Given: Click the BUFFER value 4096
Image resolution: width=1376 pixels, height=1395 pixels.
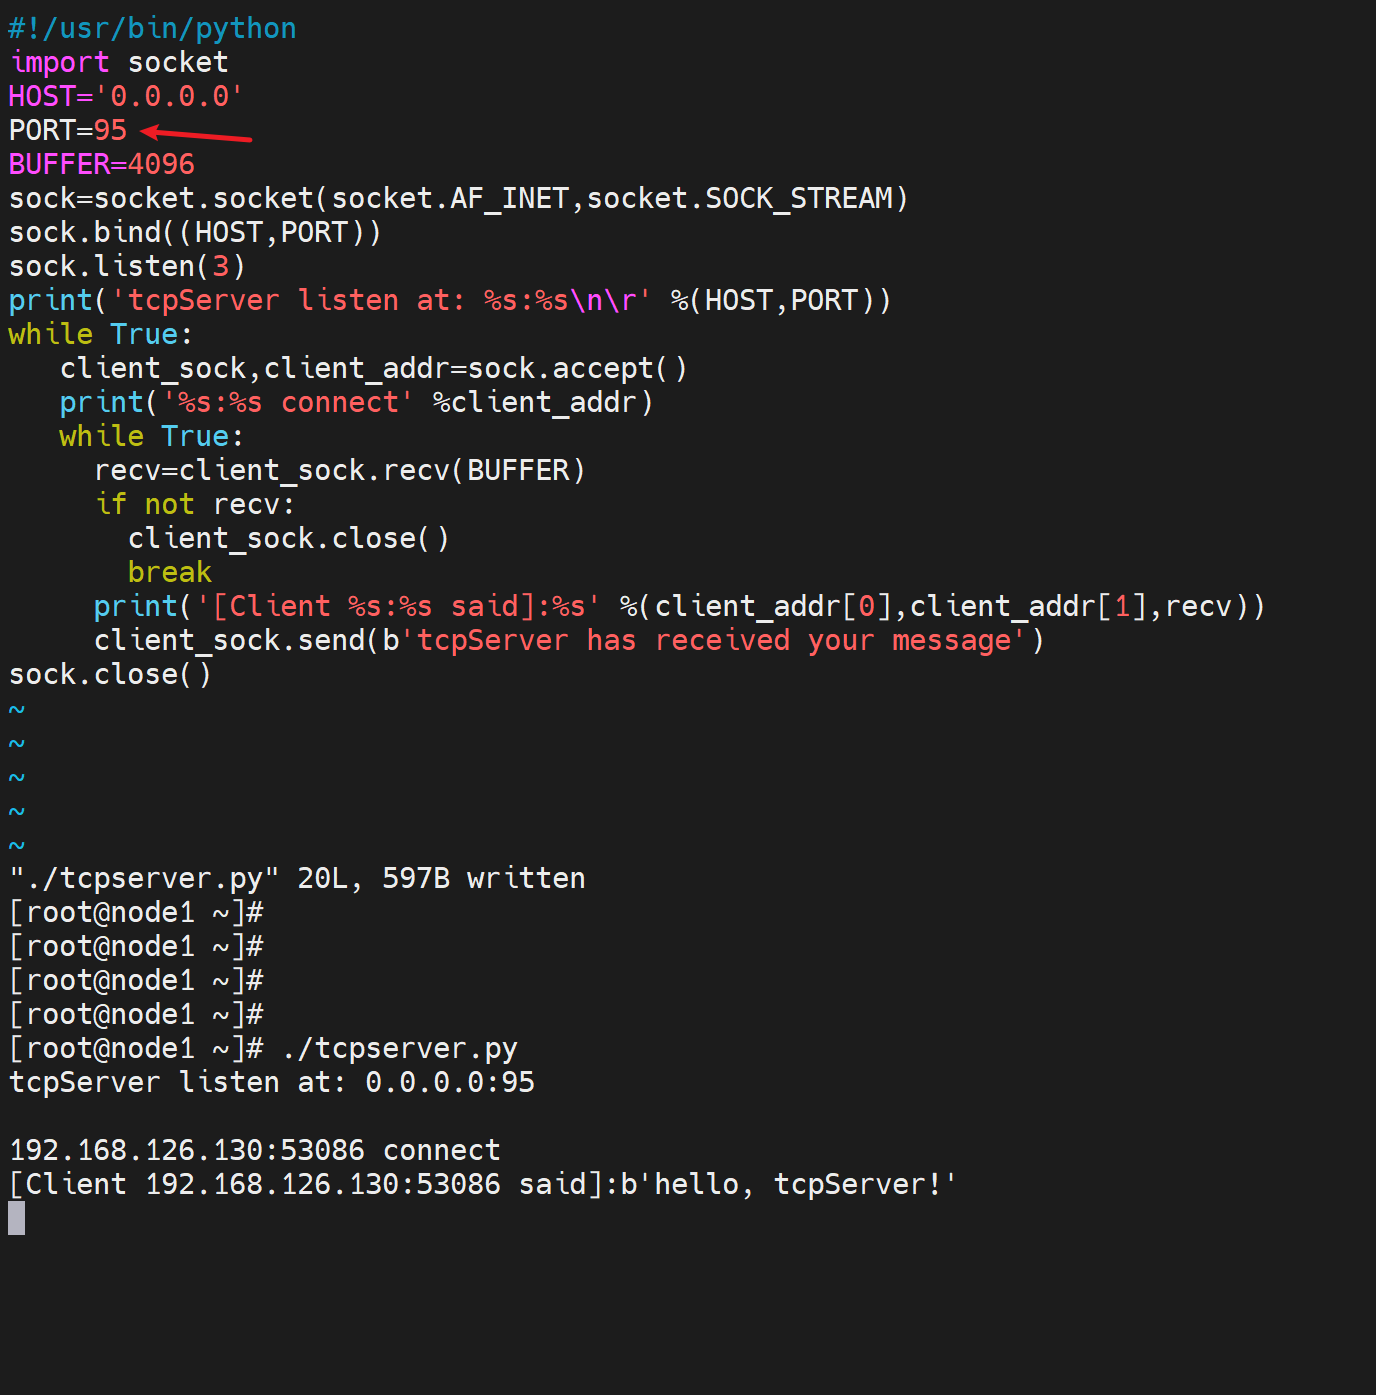Looking at the screenshot, I should pos(161,164).
